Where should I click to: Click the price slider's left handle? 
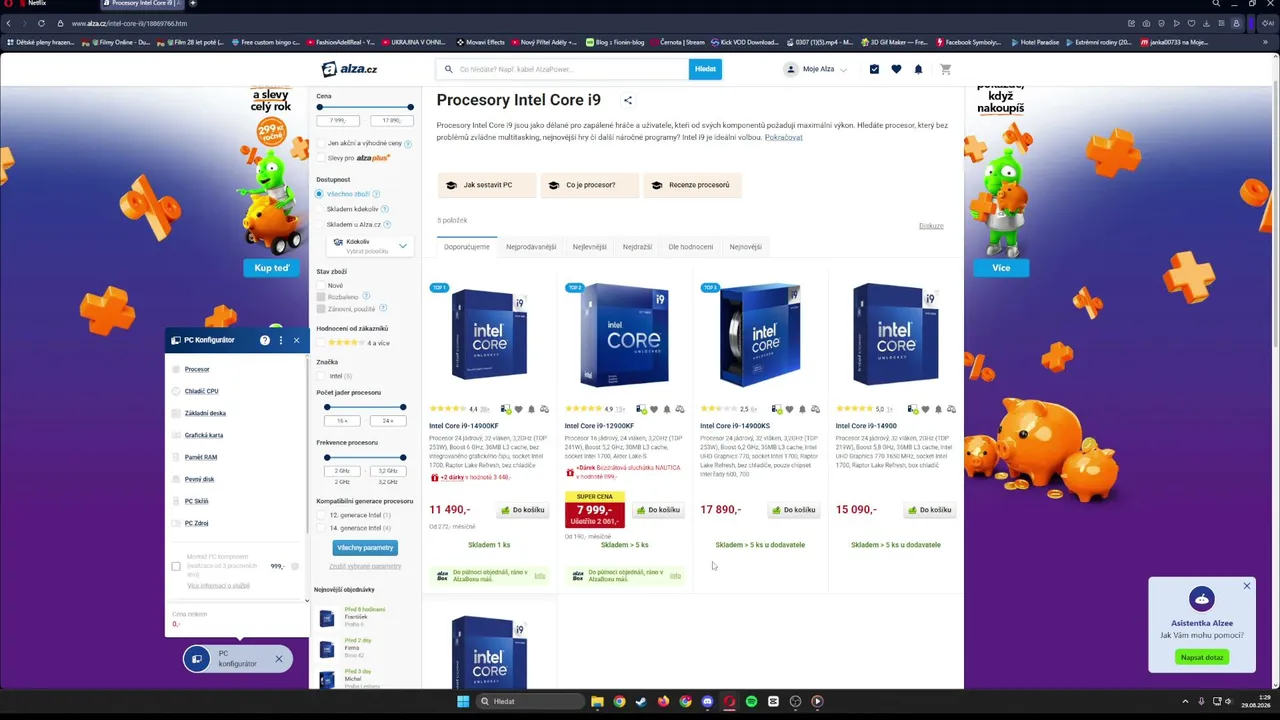320,107
